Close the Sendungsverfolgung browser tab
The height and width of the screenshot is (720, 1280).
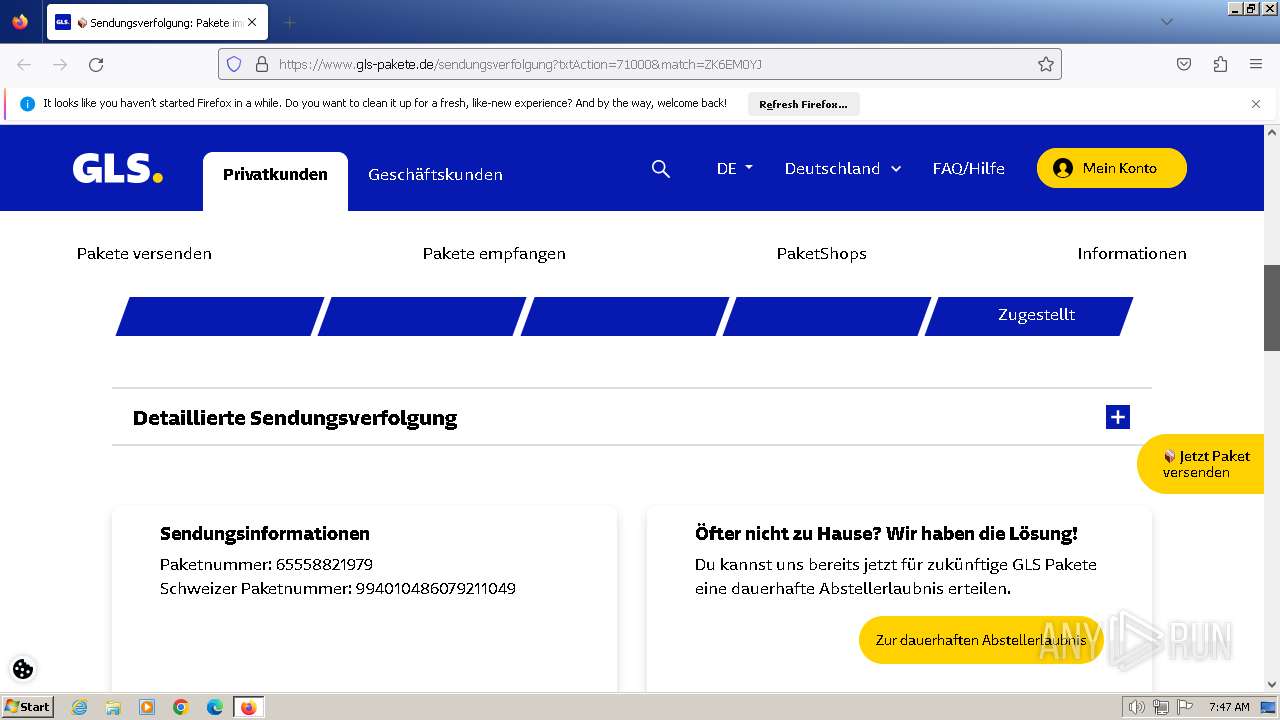point(252,22)
